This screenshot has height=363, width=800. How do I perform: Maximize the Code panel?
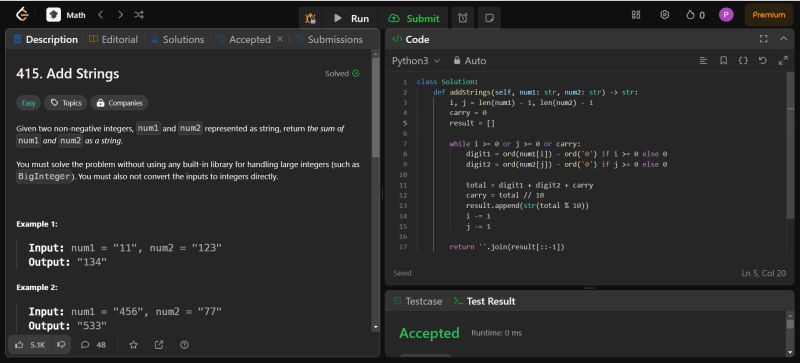pyautogui.click(x=764, y=39)
